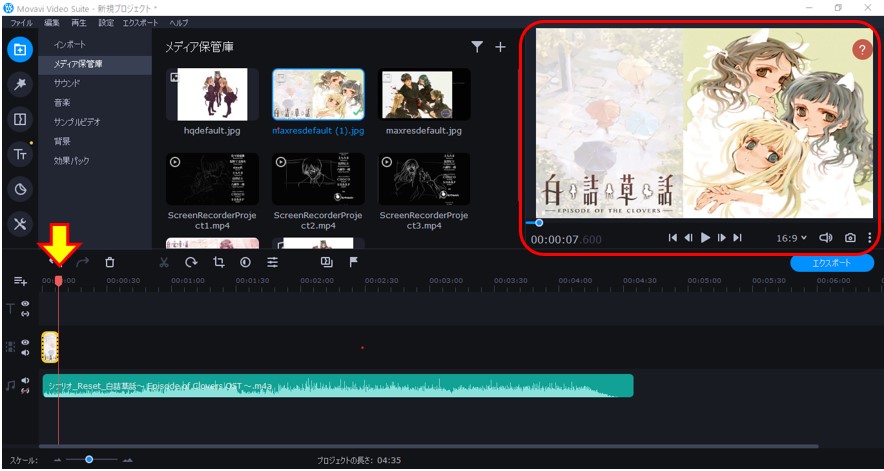The height and width of the screenshot is (471, 884).
Task: Toggle video track visibility eye
Action: pyautogui.click(x=25, y=342)
